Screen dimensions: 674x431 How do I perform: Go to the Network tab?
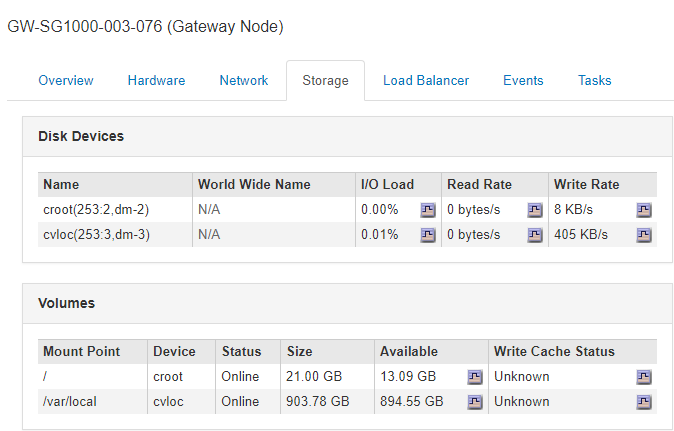244,81
